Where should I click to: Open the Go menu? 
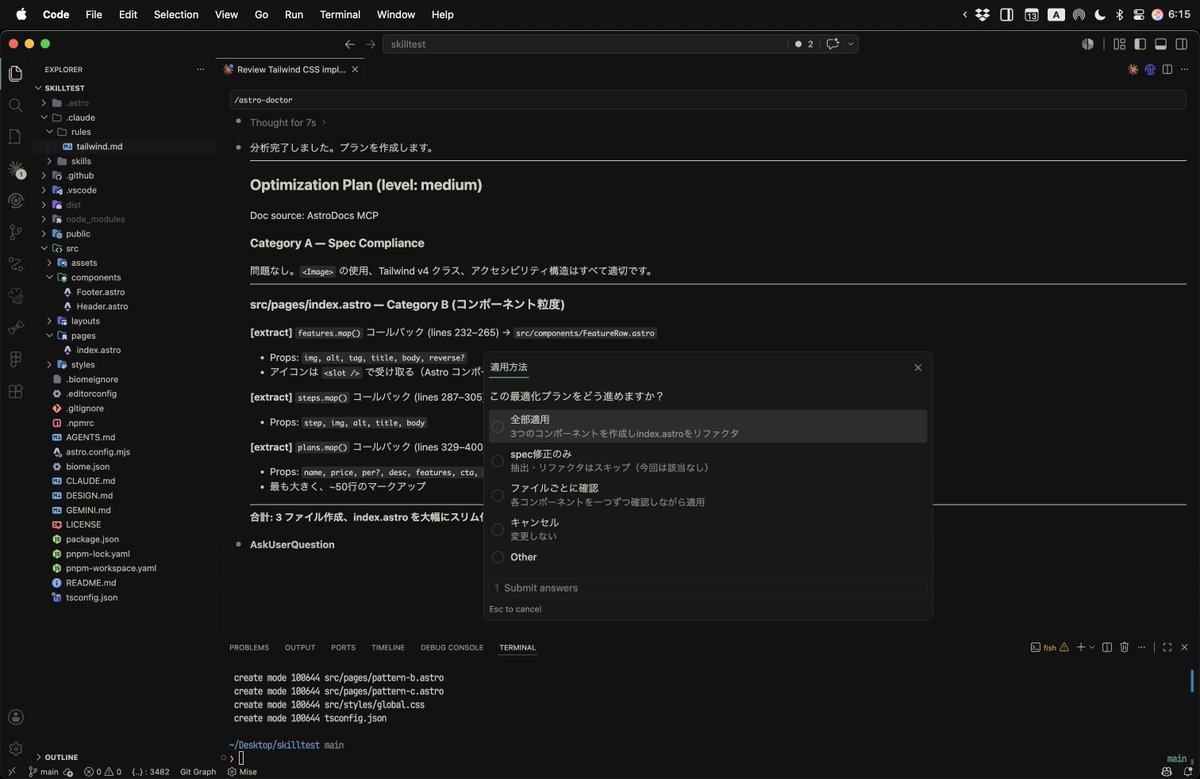pyautogui.click(x=262, y=15)
